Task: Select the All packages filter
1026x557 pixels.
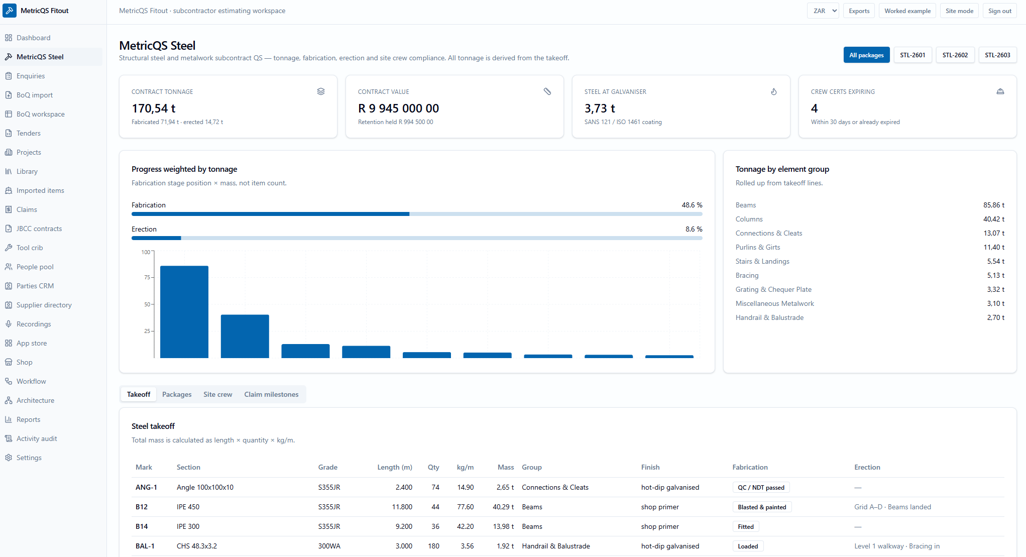Action: [x=866, y=55]
